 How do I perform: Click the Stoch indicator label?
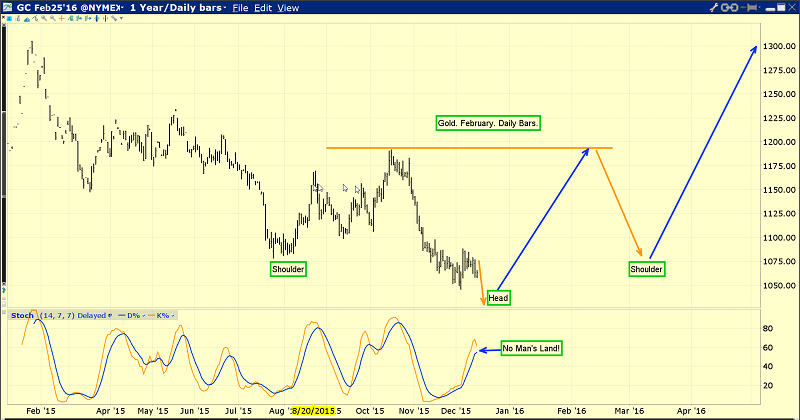pos(20,315)
